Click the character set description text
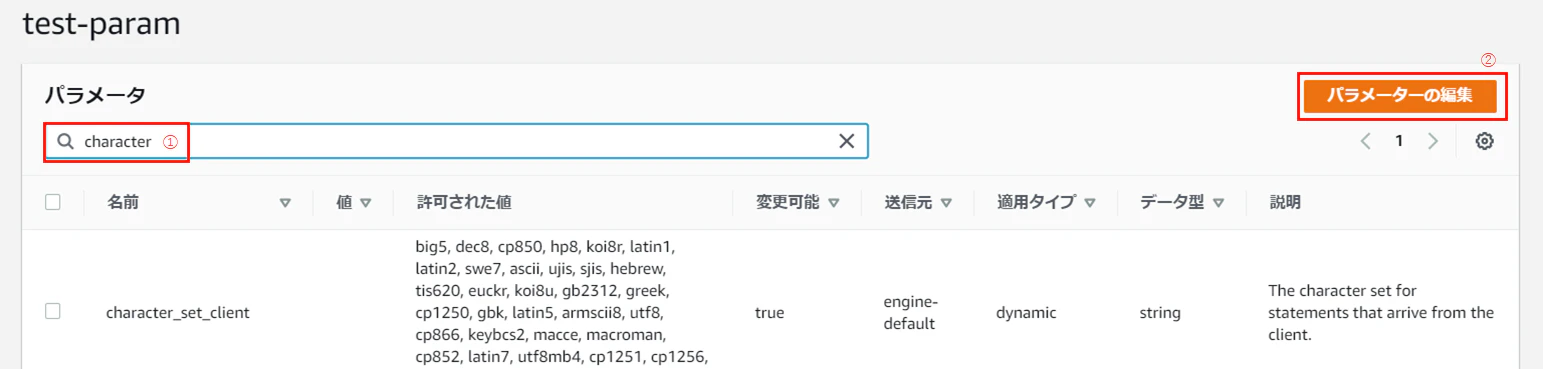Image resolution: width=1543 pixels, height=369 pixels. coord(1381,312)
